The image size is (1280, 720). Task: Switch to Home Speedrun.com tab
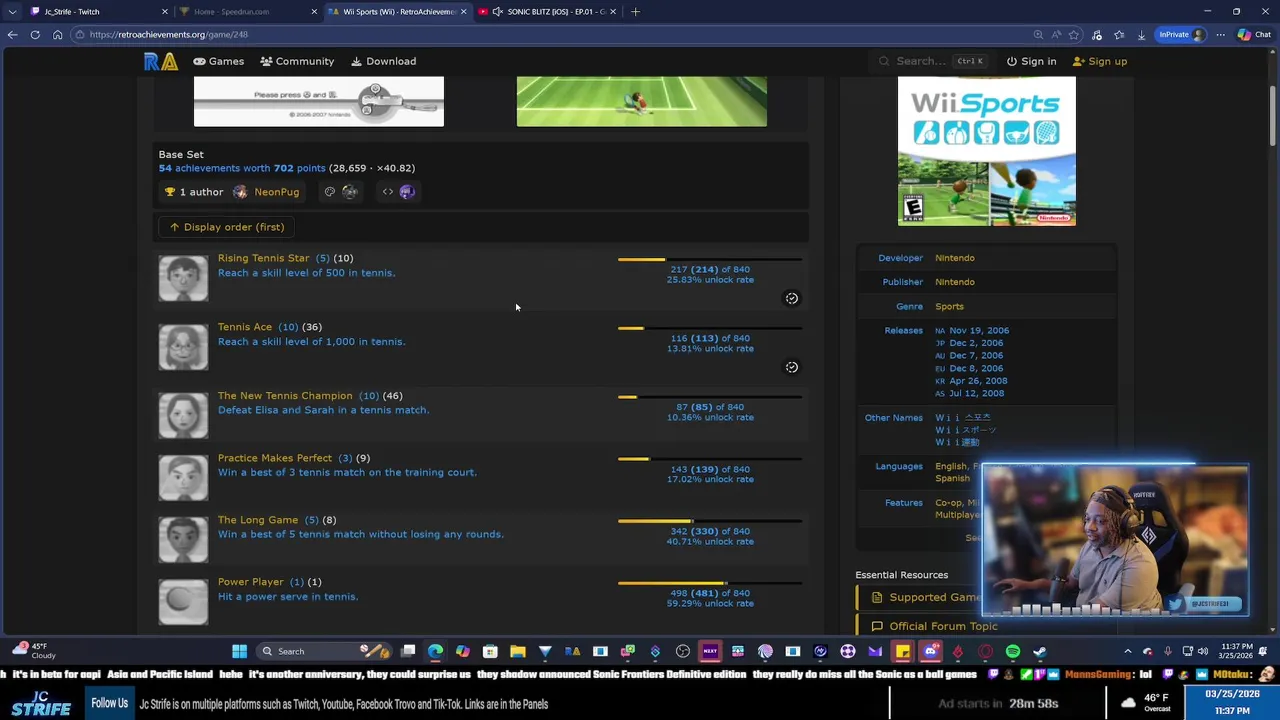tap(245, 11)
